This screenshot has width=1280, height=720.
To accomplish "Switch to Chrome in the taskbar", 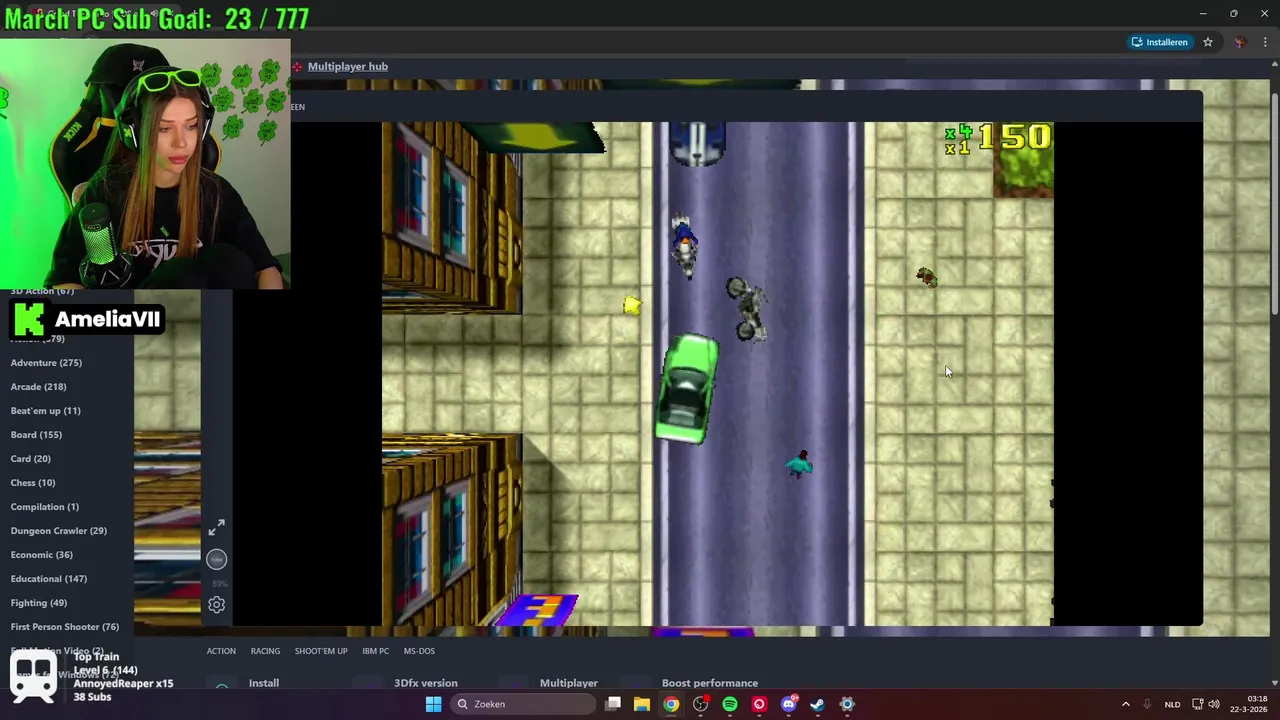I will click(x=671, y=704).
